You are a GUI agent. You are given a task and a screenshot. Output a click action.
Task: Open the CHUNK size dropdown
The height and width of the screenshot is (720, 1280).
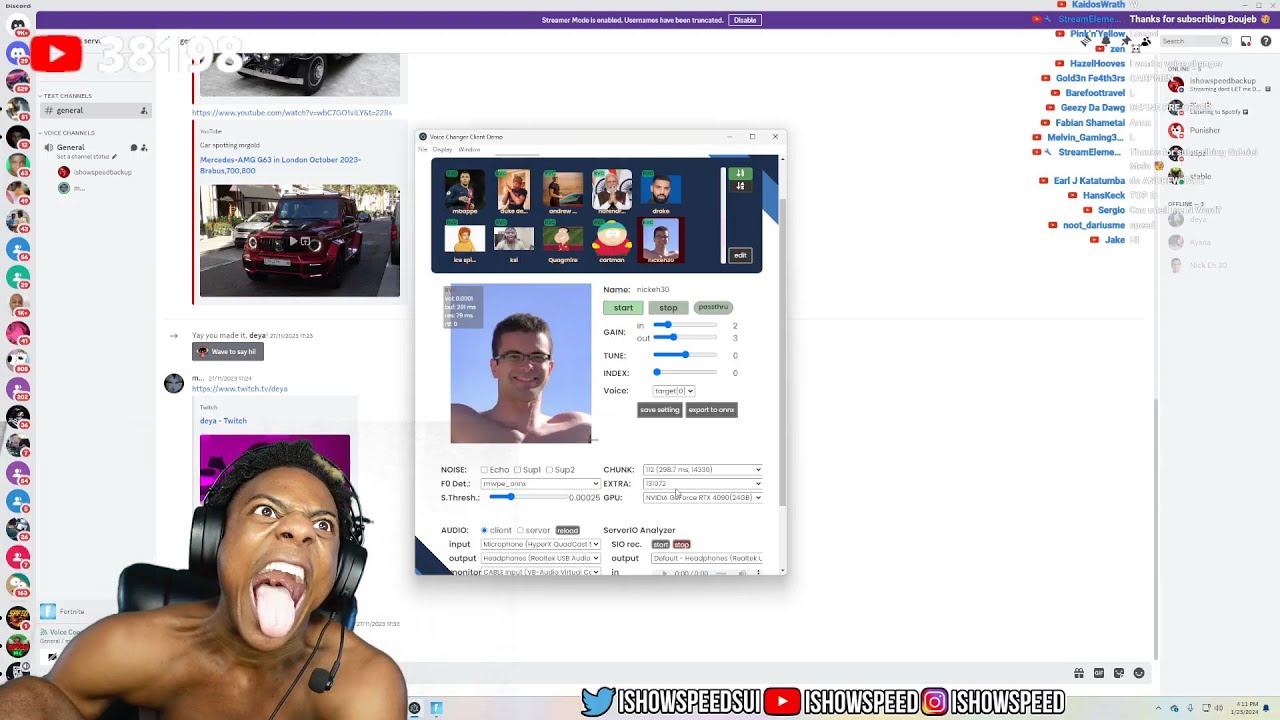coord(702,470)
